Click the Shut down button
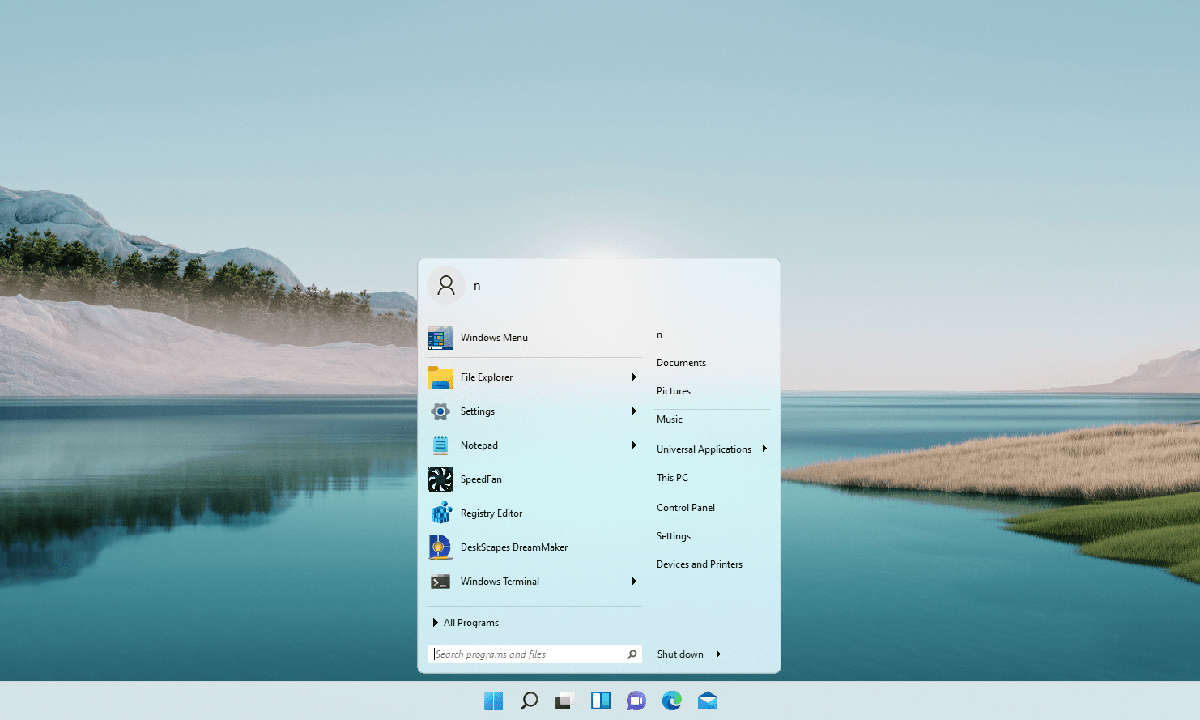The height and width of the screenshot is (720, 1200). coord(680,654)
